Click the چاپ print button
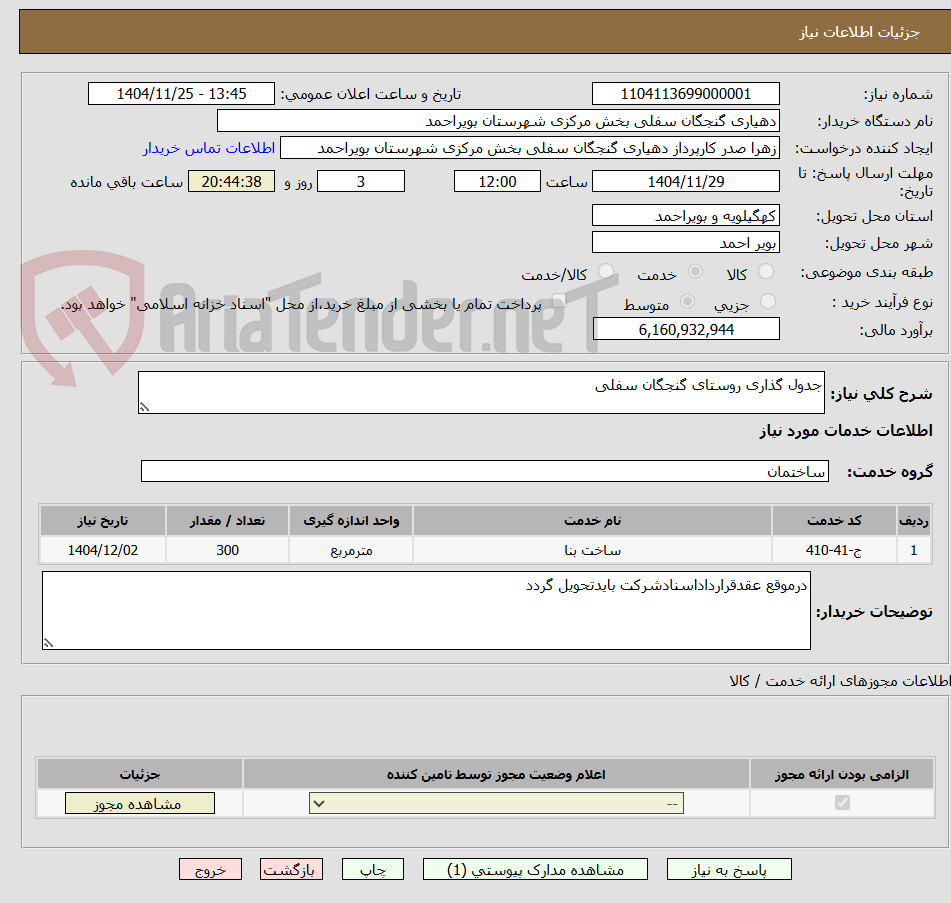Screen dimensions: 951x903 click(x=372, y=870)
